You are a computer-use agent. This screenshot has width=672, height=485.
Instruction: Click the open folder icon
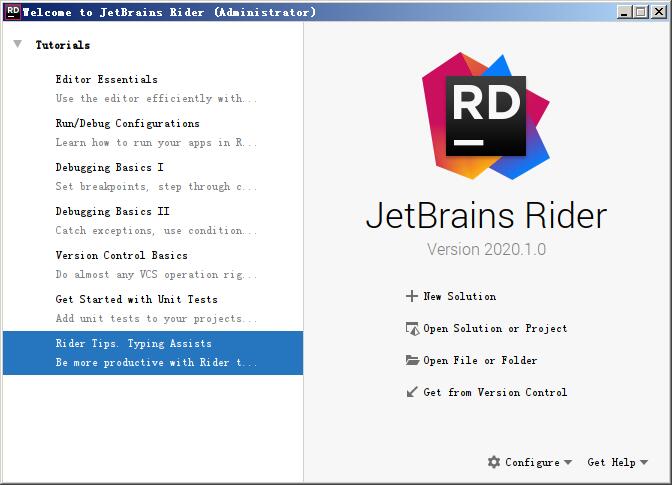click(x=412, y=360)
